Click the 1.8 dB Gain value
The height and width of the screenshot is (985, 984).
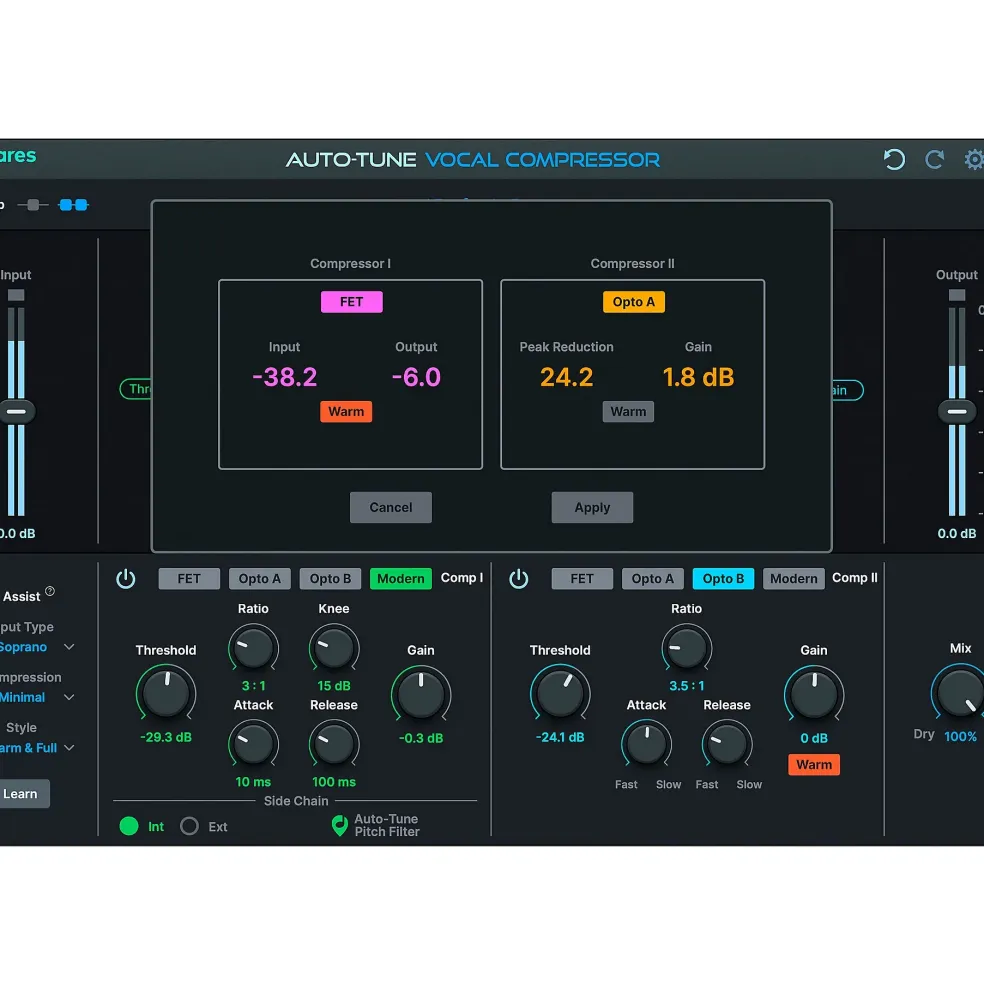[x=698, y=377]
